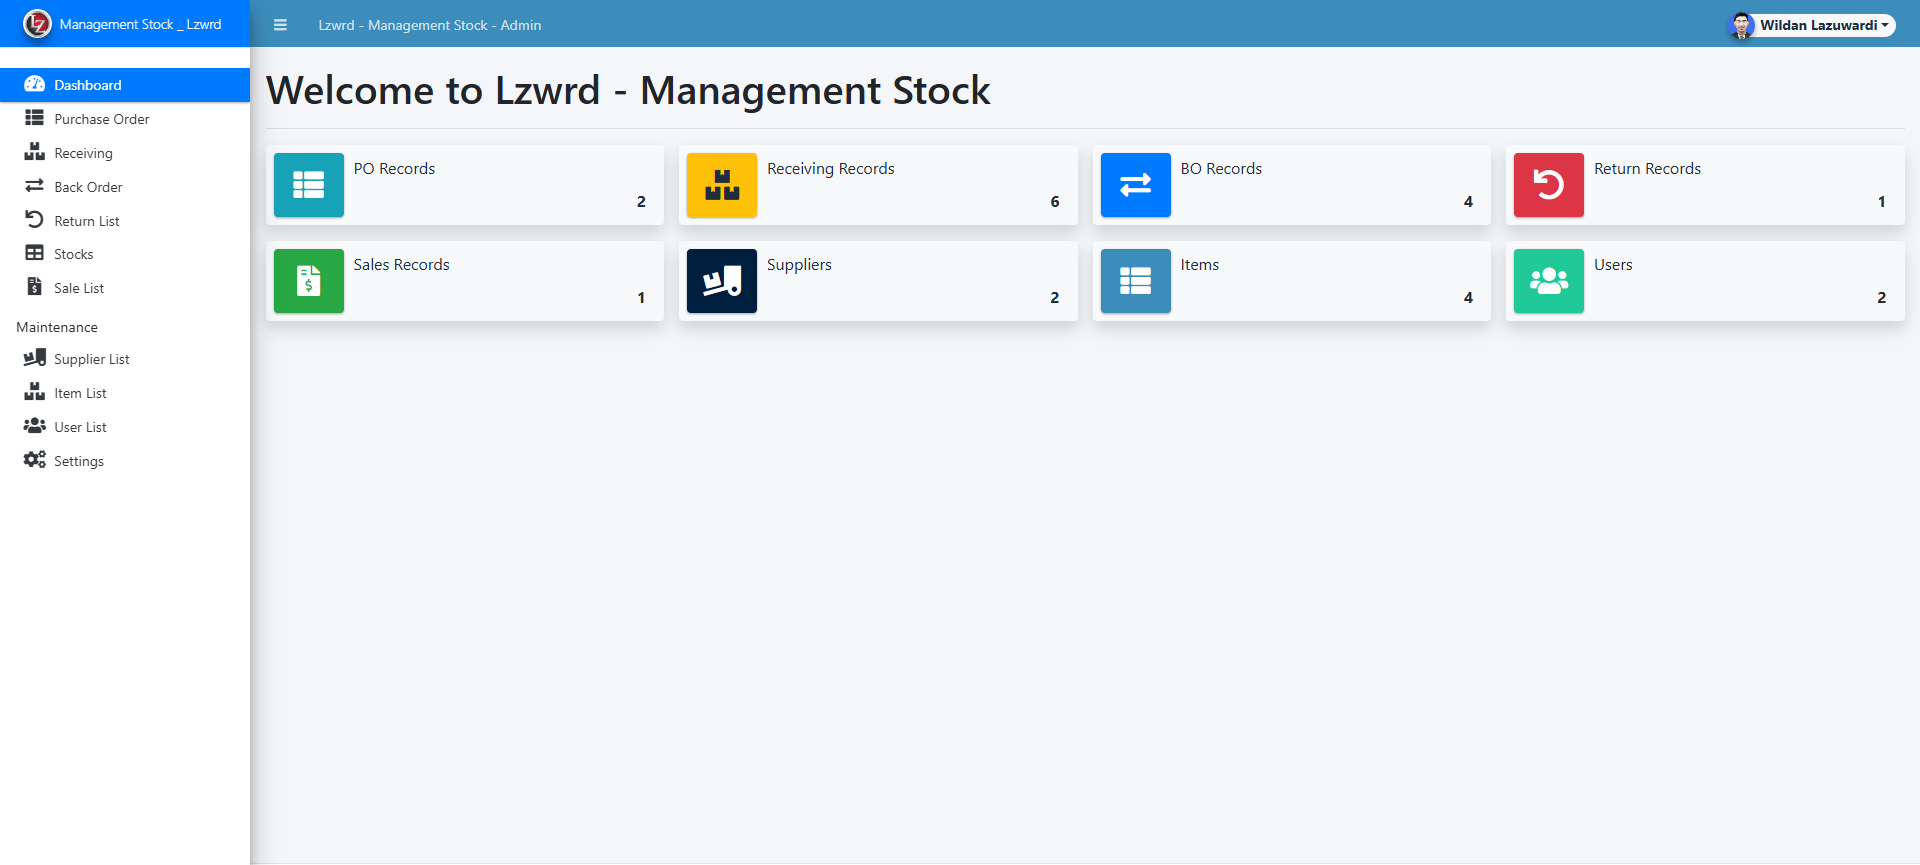Click the navy Suppliers truck-loading icon

click(721, 281)
